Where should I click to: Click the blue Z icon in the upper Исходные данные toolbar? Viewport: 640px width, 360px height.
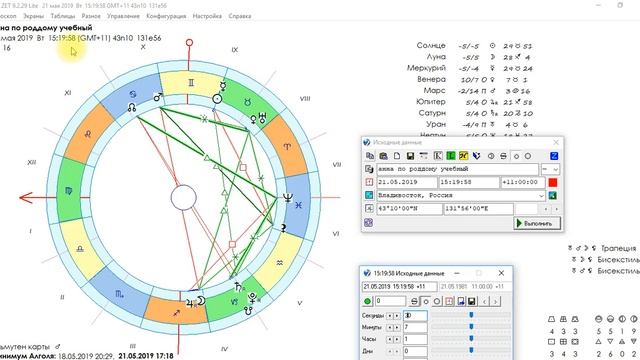pos(554,156)
